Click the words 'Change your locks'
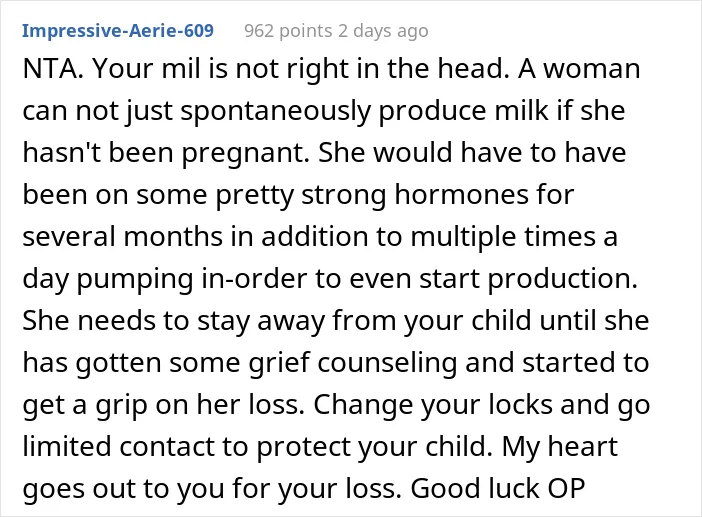 tap(432, 405)
